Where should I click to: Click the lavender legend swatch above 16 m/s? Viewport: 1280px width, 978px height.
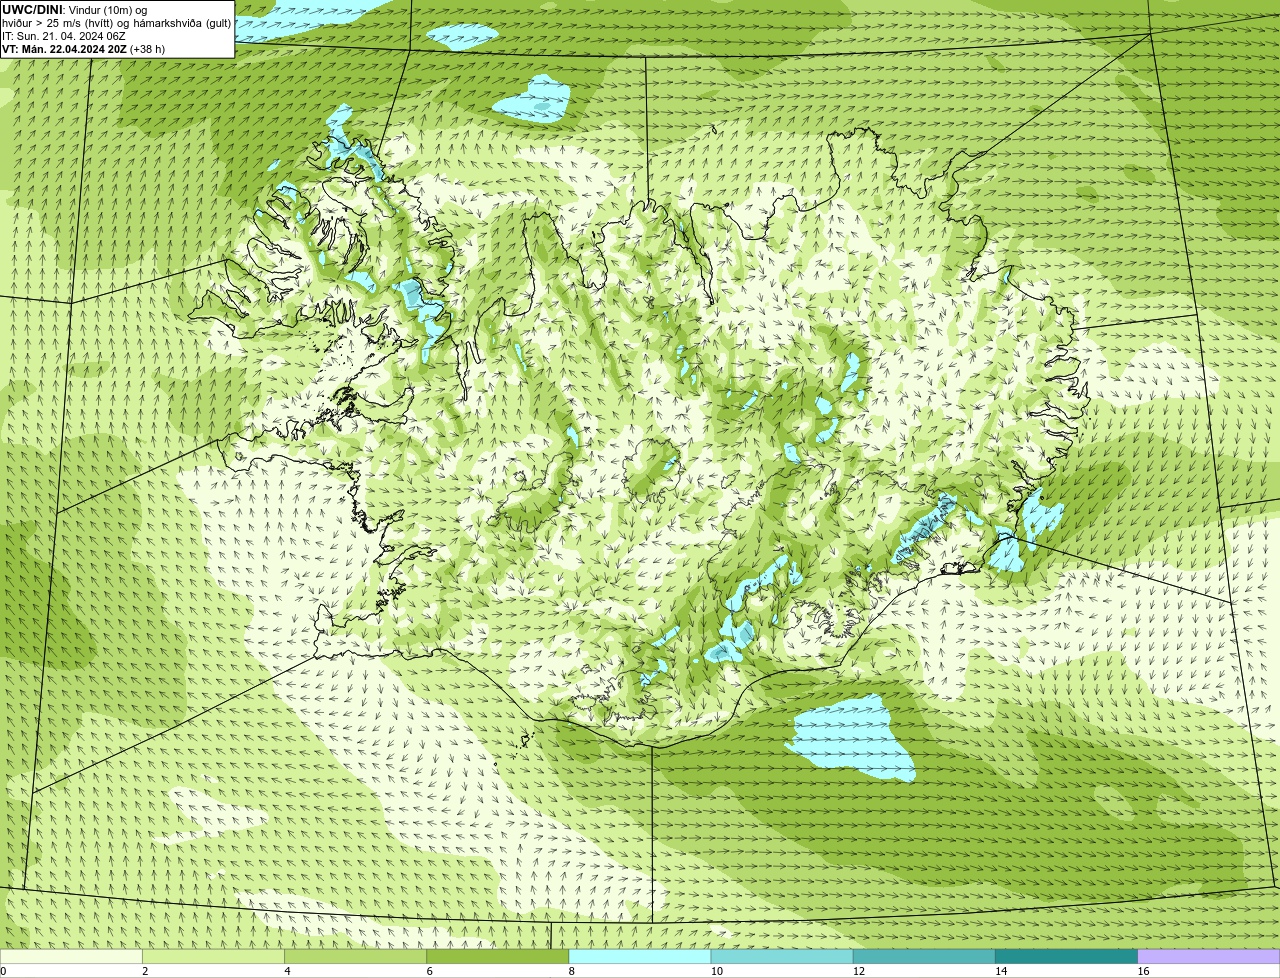point(1209,956)
